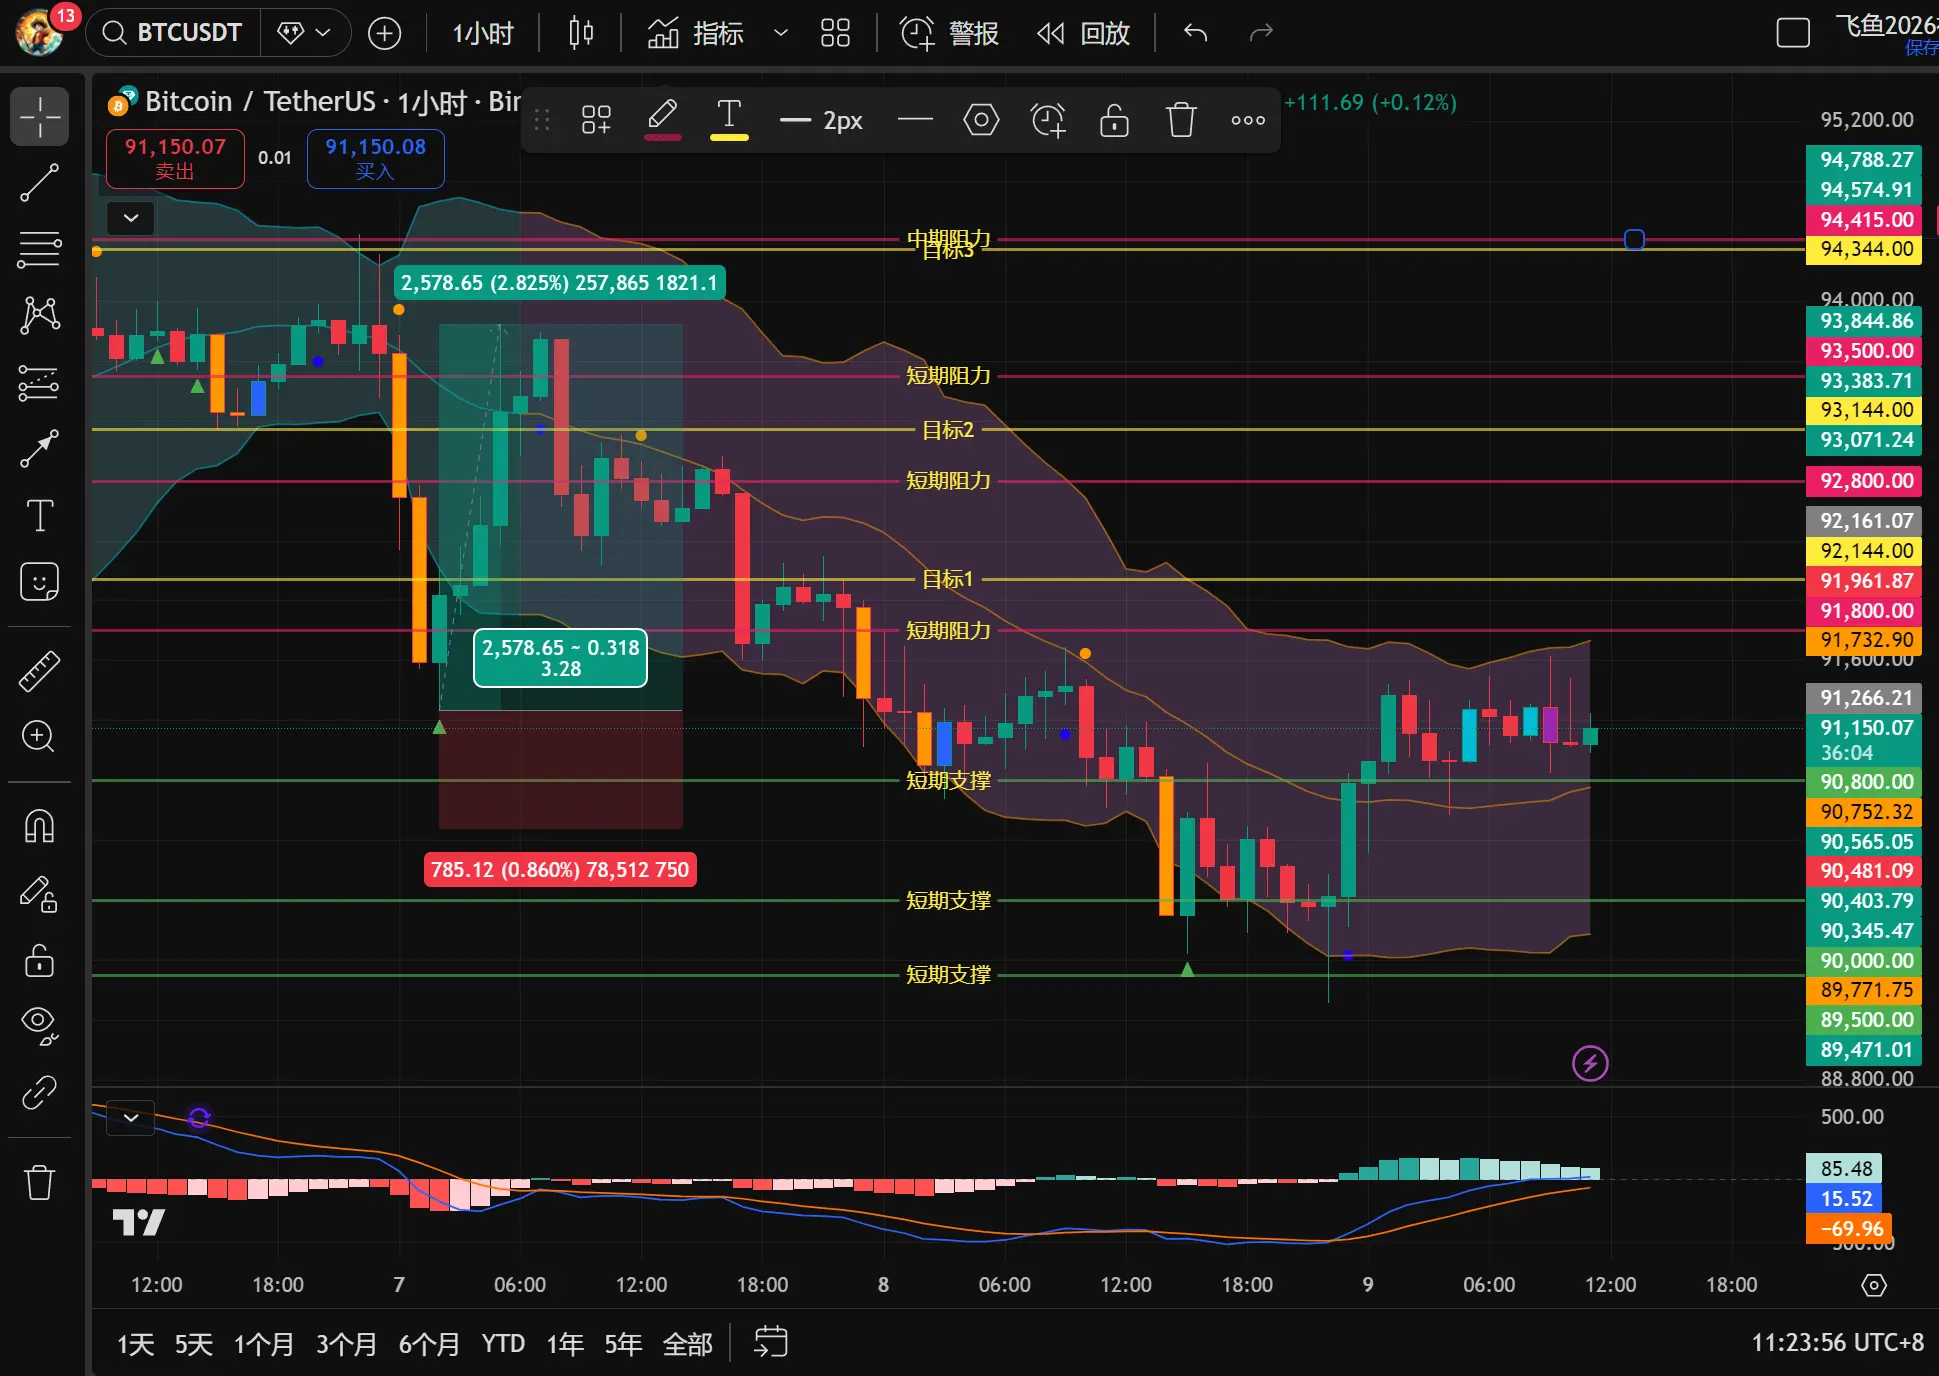
Task: Click the candlestick chart type icon
Action: [x=580, y=33]
